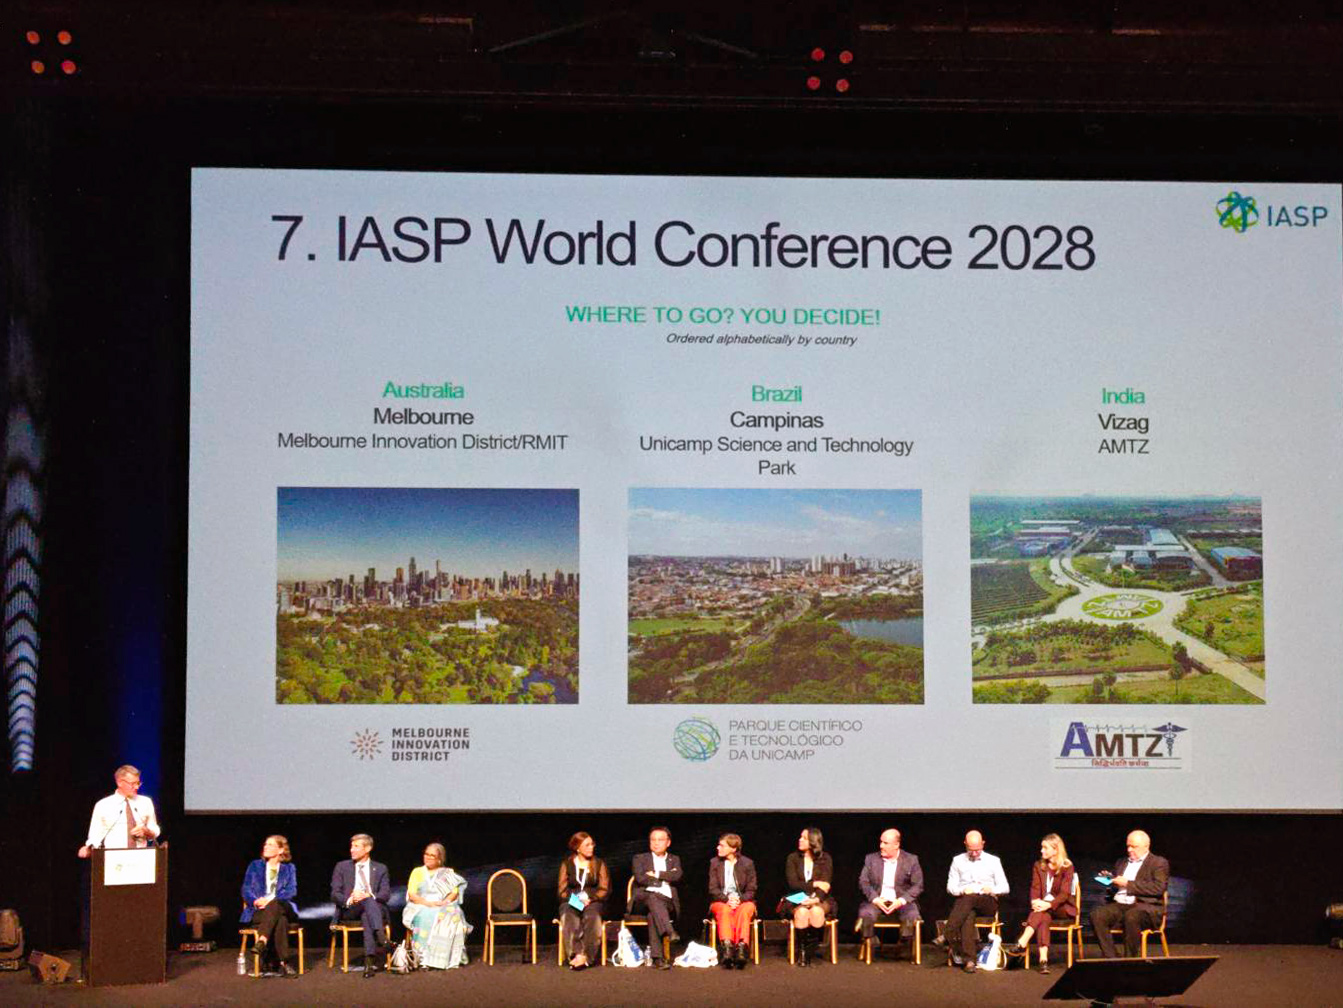
Task: Click the AMTZ logo below India photo
Action: 1121,745
